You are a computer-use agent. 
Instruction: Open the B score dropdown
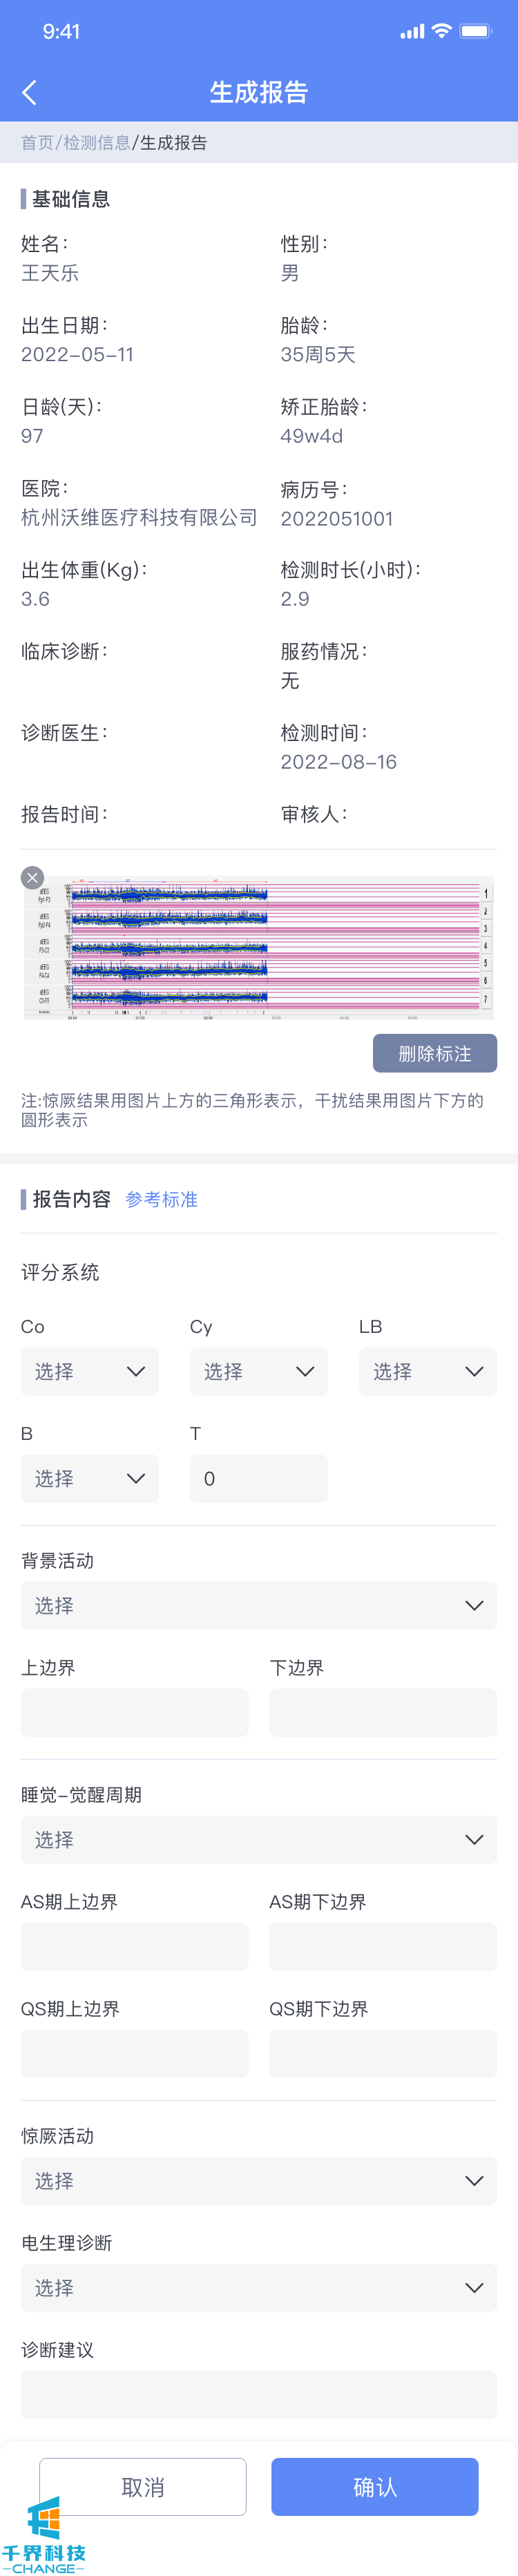(x=90, y=1478)
